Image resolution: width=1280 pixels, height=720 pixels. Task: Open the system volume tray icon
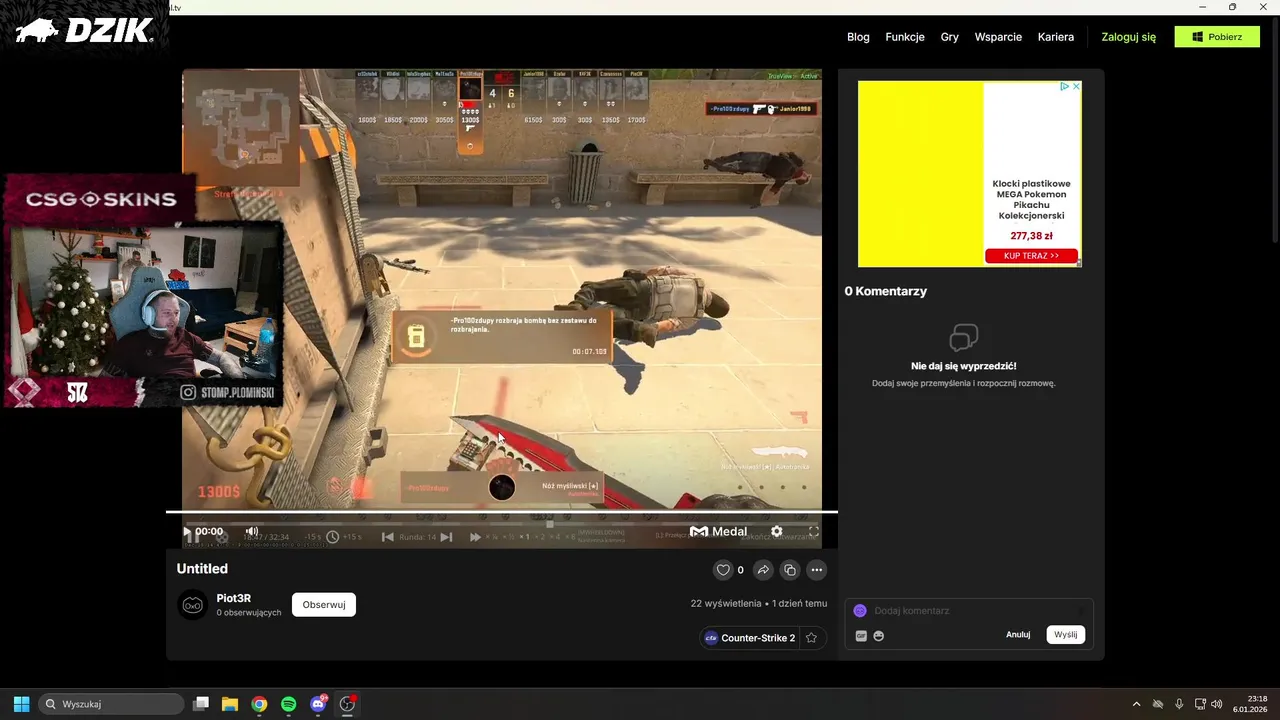(x=1217, y=704)
